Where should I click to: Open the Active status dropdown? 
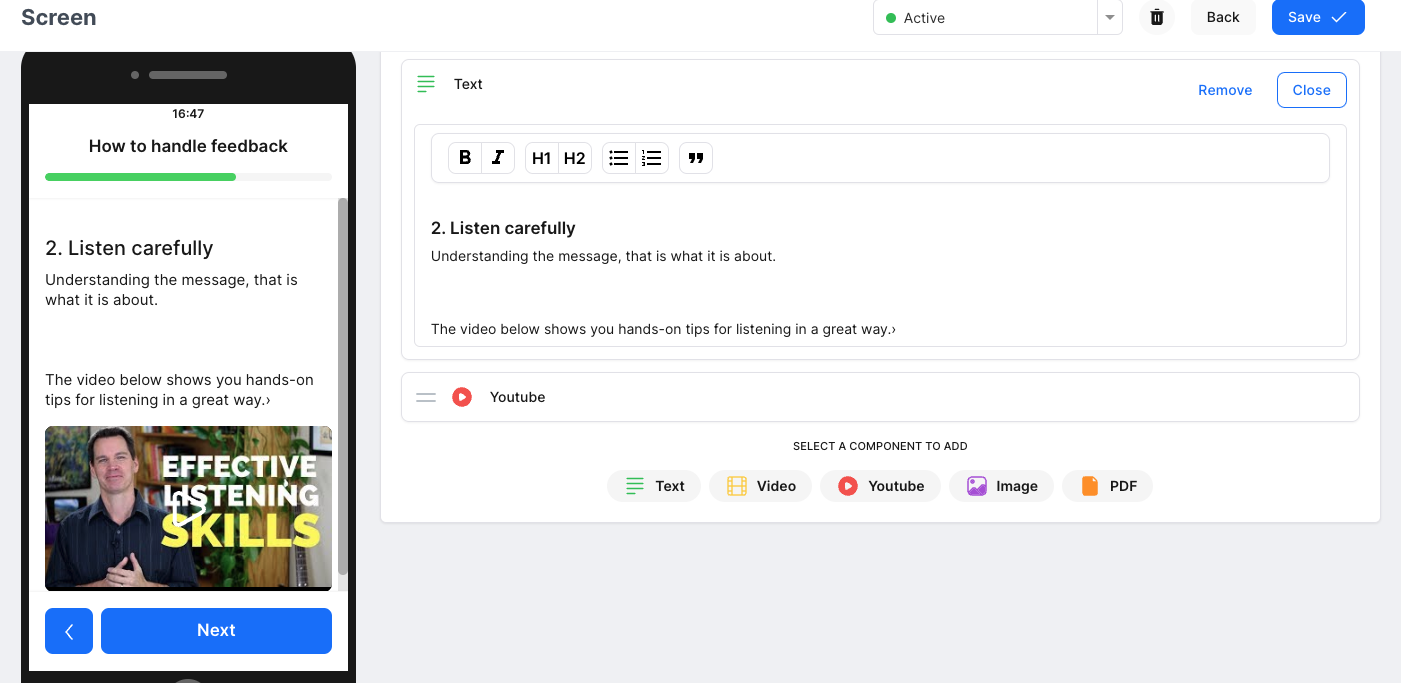pyautogui.click(x=1108, y=17)
